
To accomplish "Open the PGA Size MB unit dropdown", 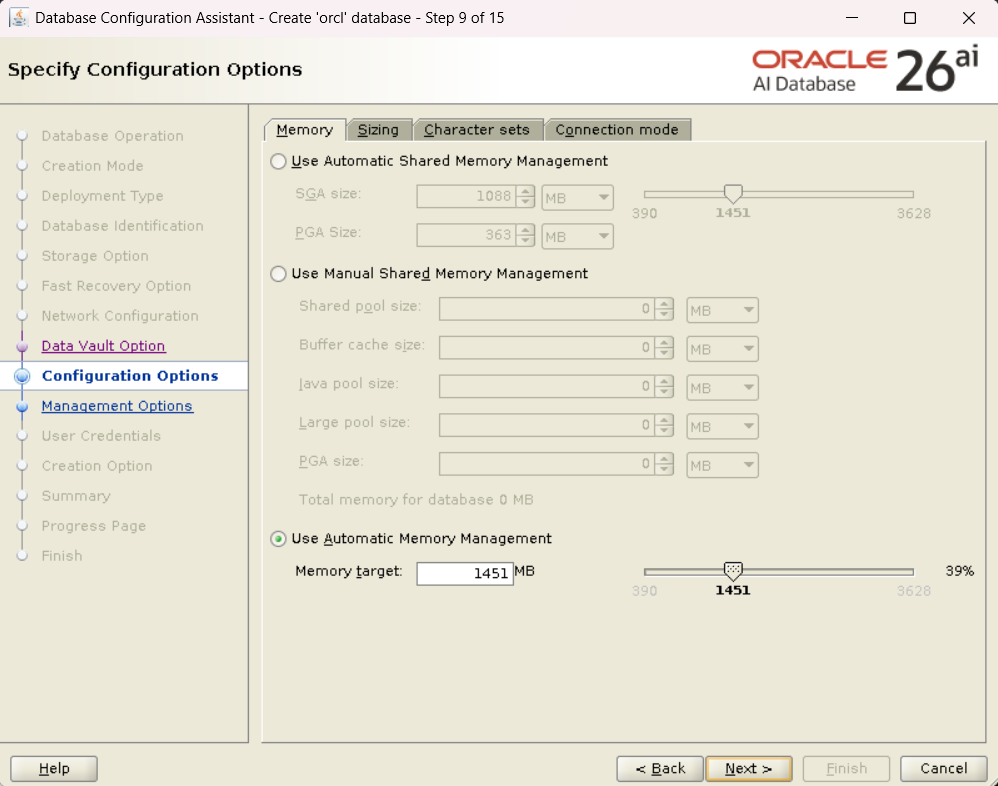I will (x=577, y=237).
